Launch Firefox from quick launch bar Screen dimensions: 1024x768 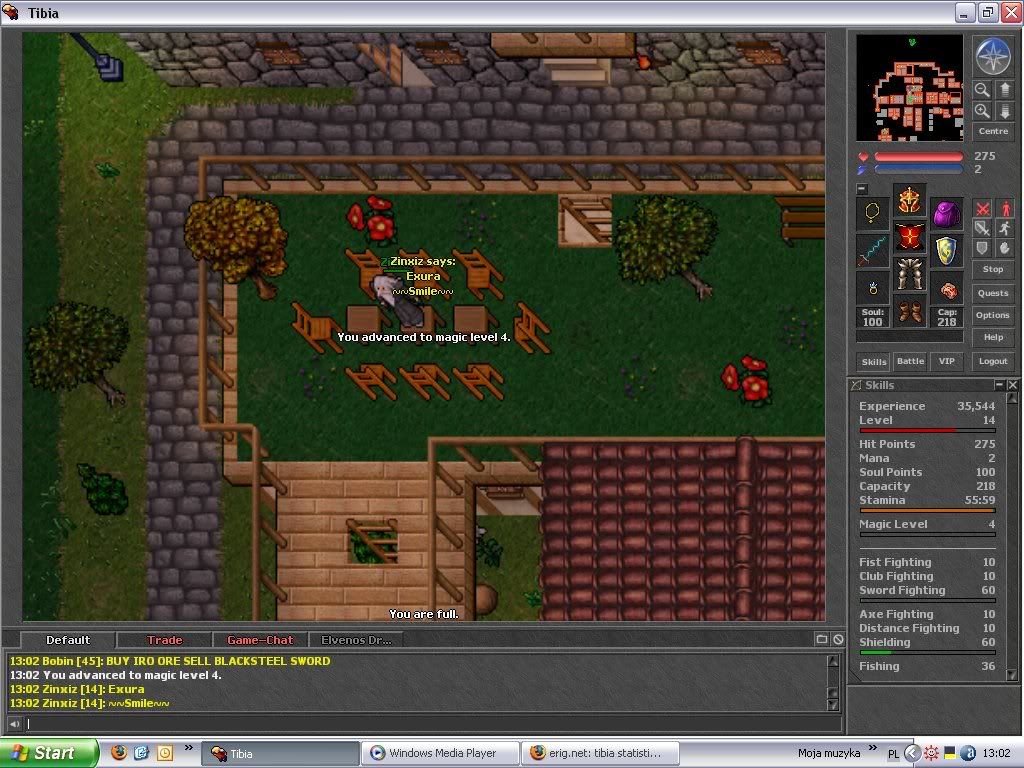click(119, 753)
